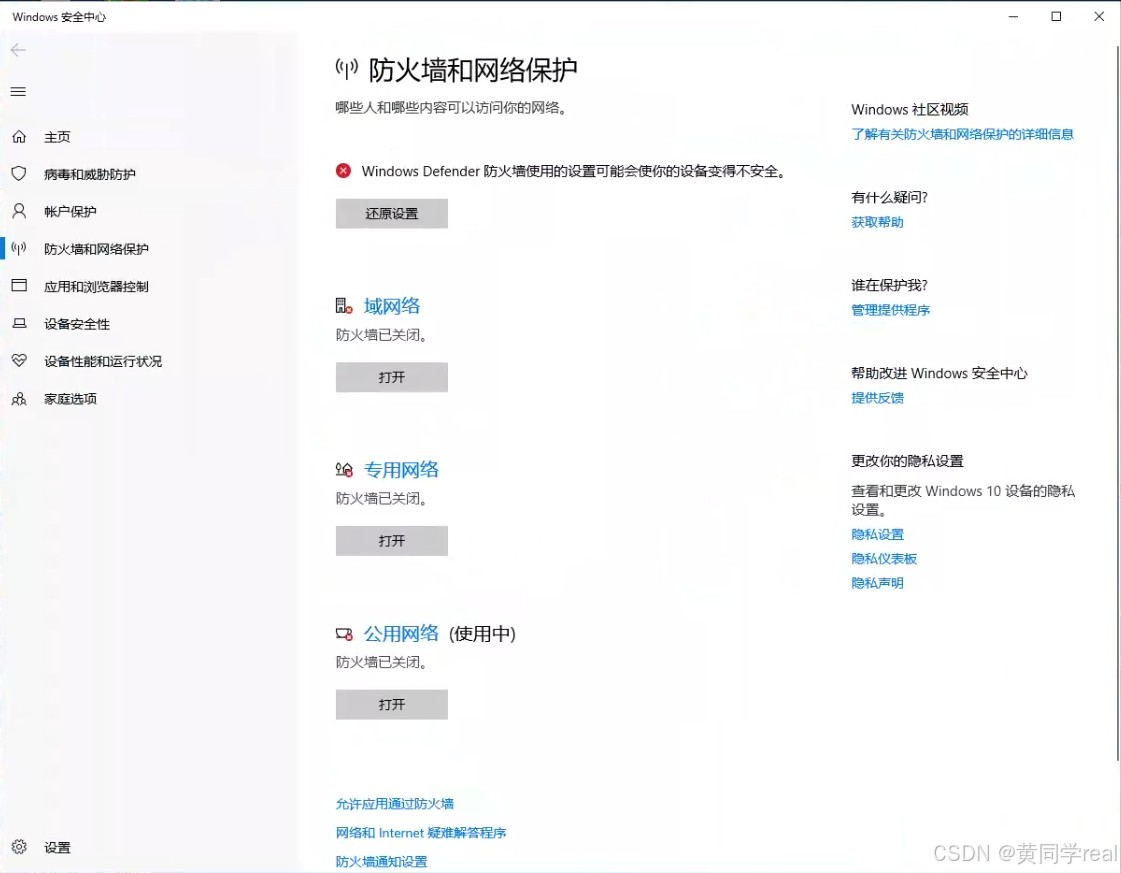Select 防火墙和网络保护 in sidebar
Screen dimensions: 1121x873
(97, 249)
